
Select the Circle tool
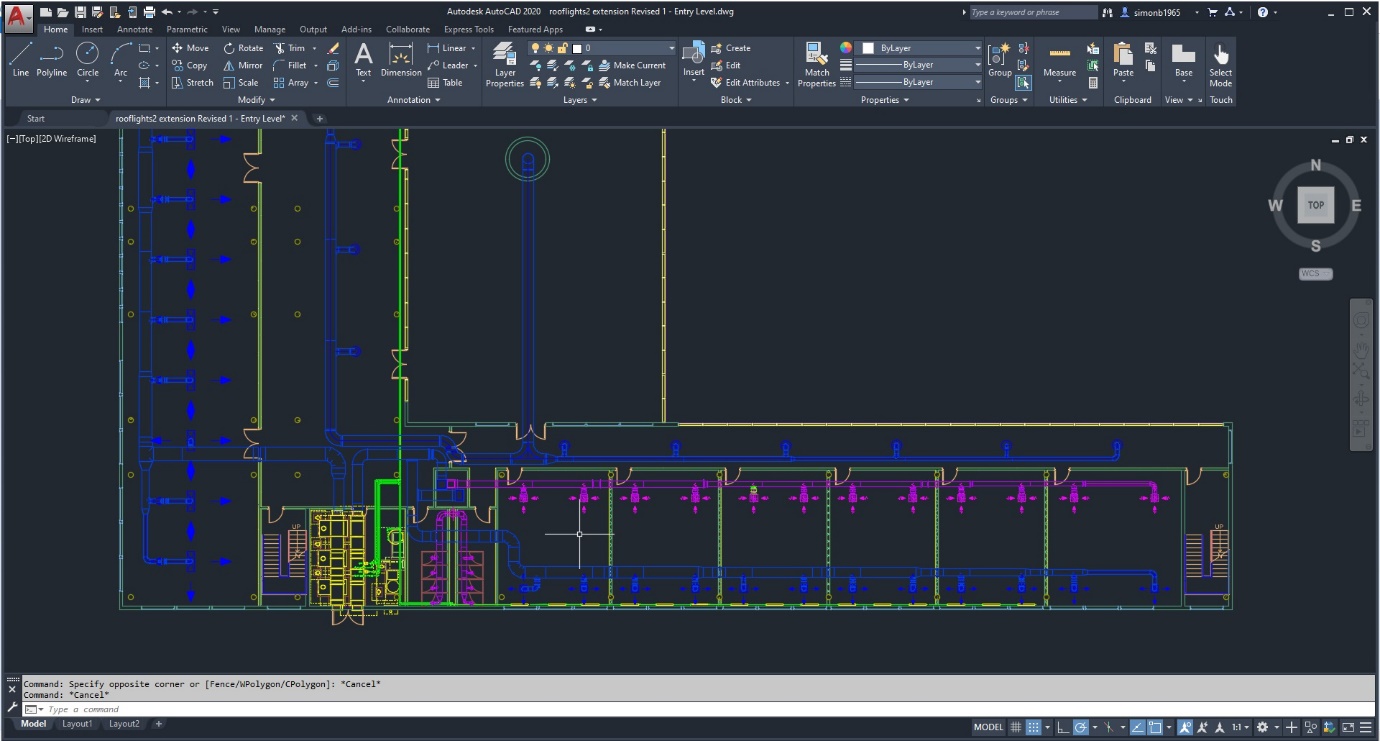point(88,60)
